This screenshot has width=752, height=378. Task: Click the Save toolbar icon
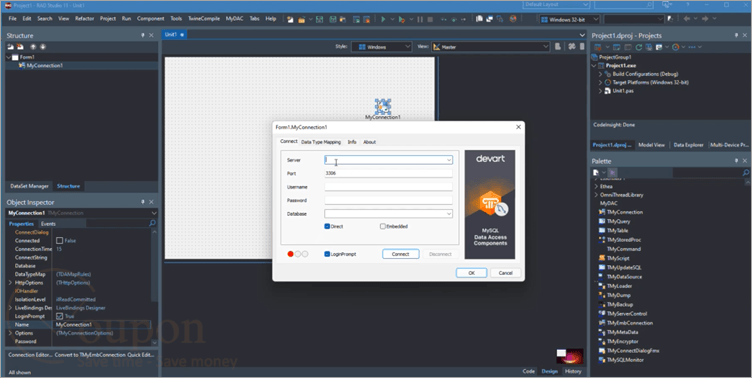[319, 19]
